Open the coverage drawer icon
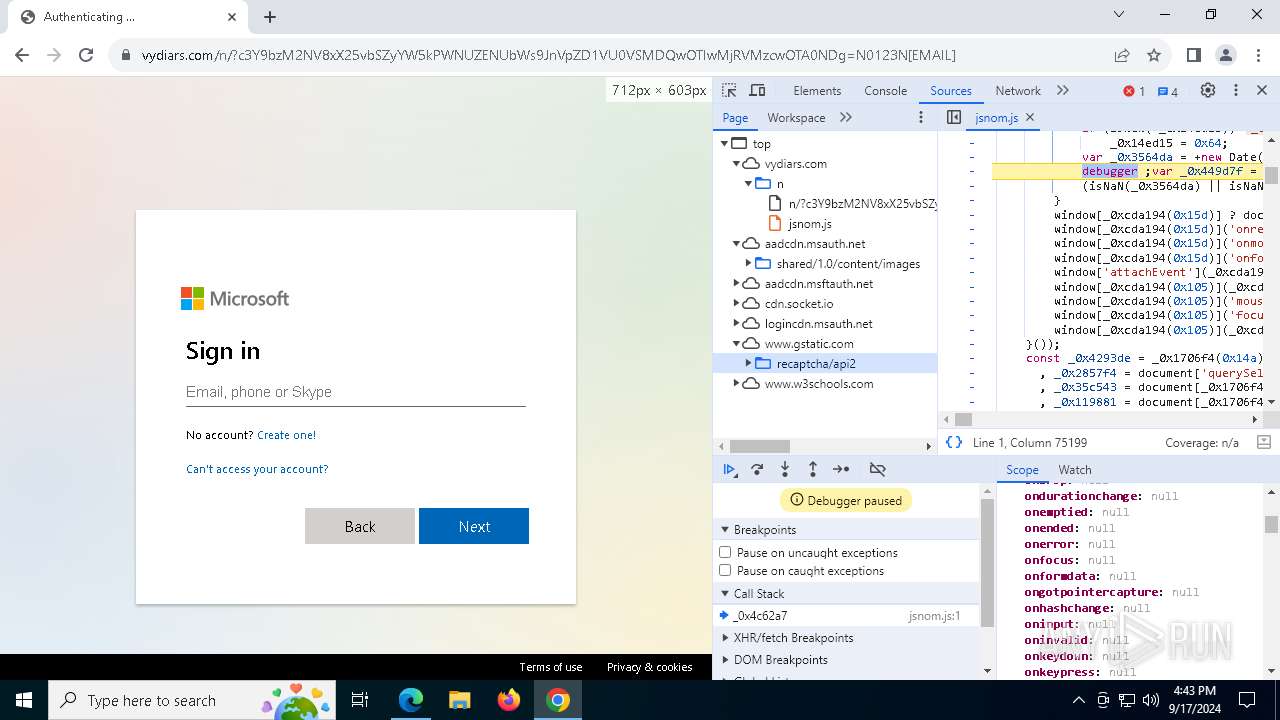This screenshot has height=720, width=1280. coord(1263,442)
